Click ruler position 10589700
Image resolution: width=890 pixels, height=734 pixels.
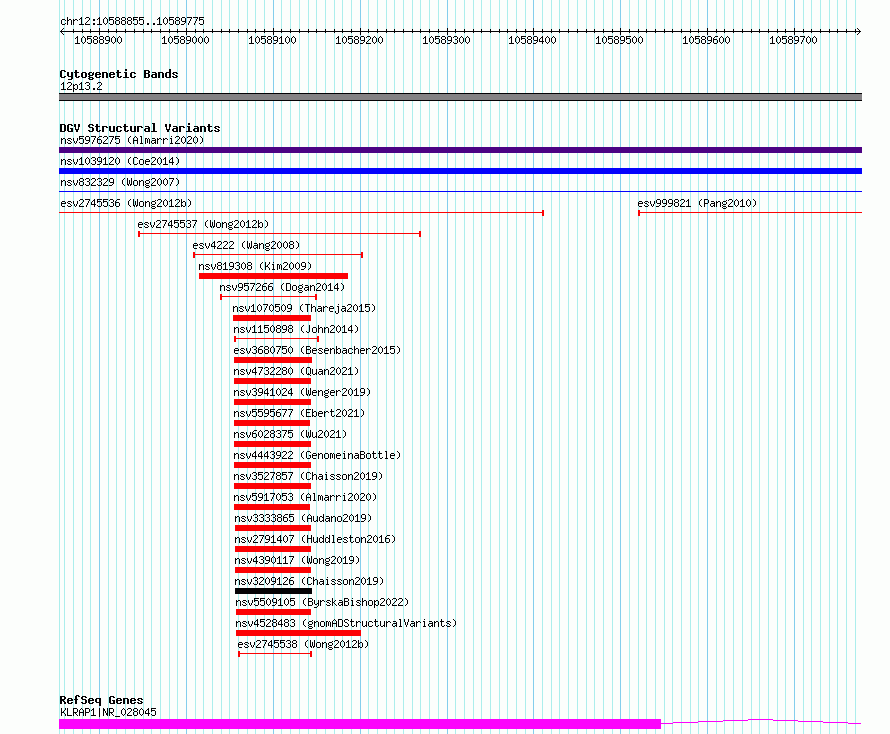pyautogui.click(x=793, y=40)
